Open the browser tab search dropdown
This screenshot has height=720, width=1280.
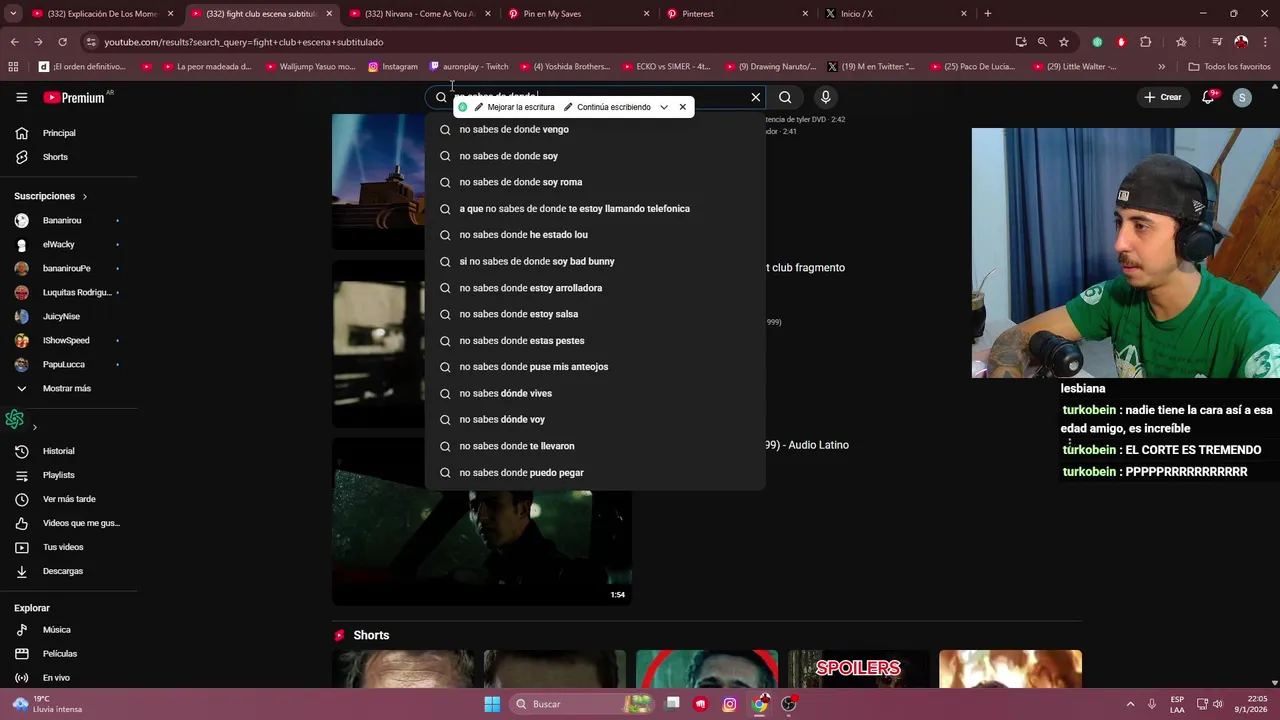coord(13,14)
